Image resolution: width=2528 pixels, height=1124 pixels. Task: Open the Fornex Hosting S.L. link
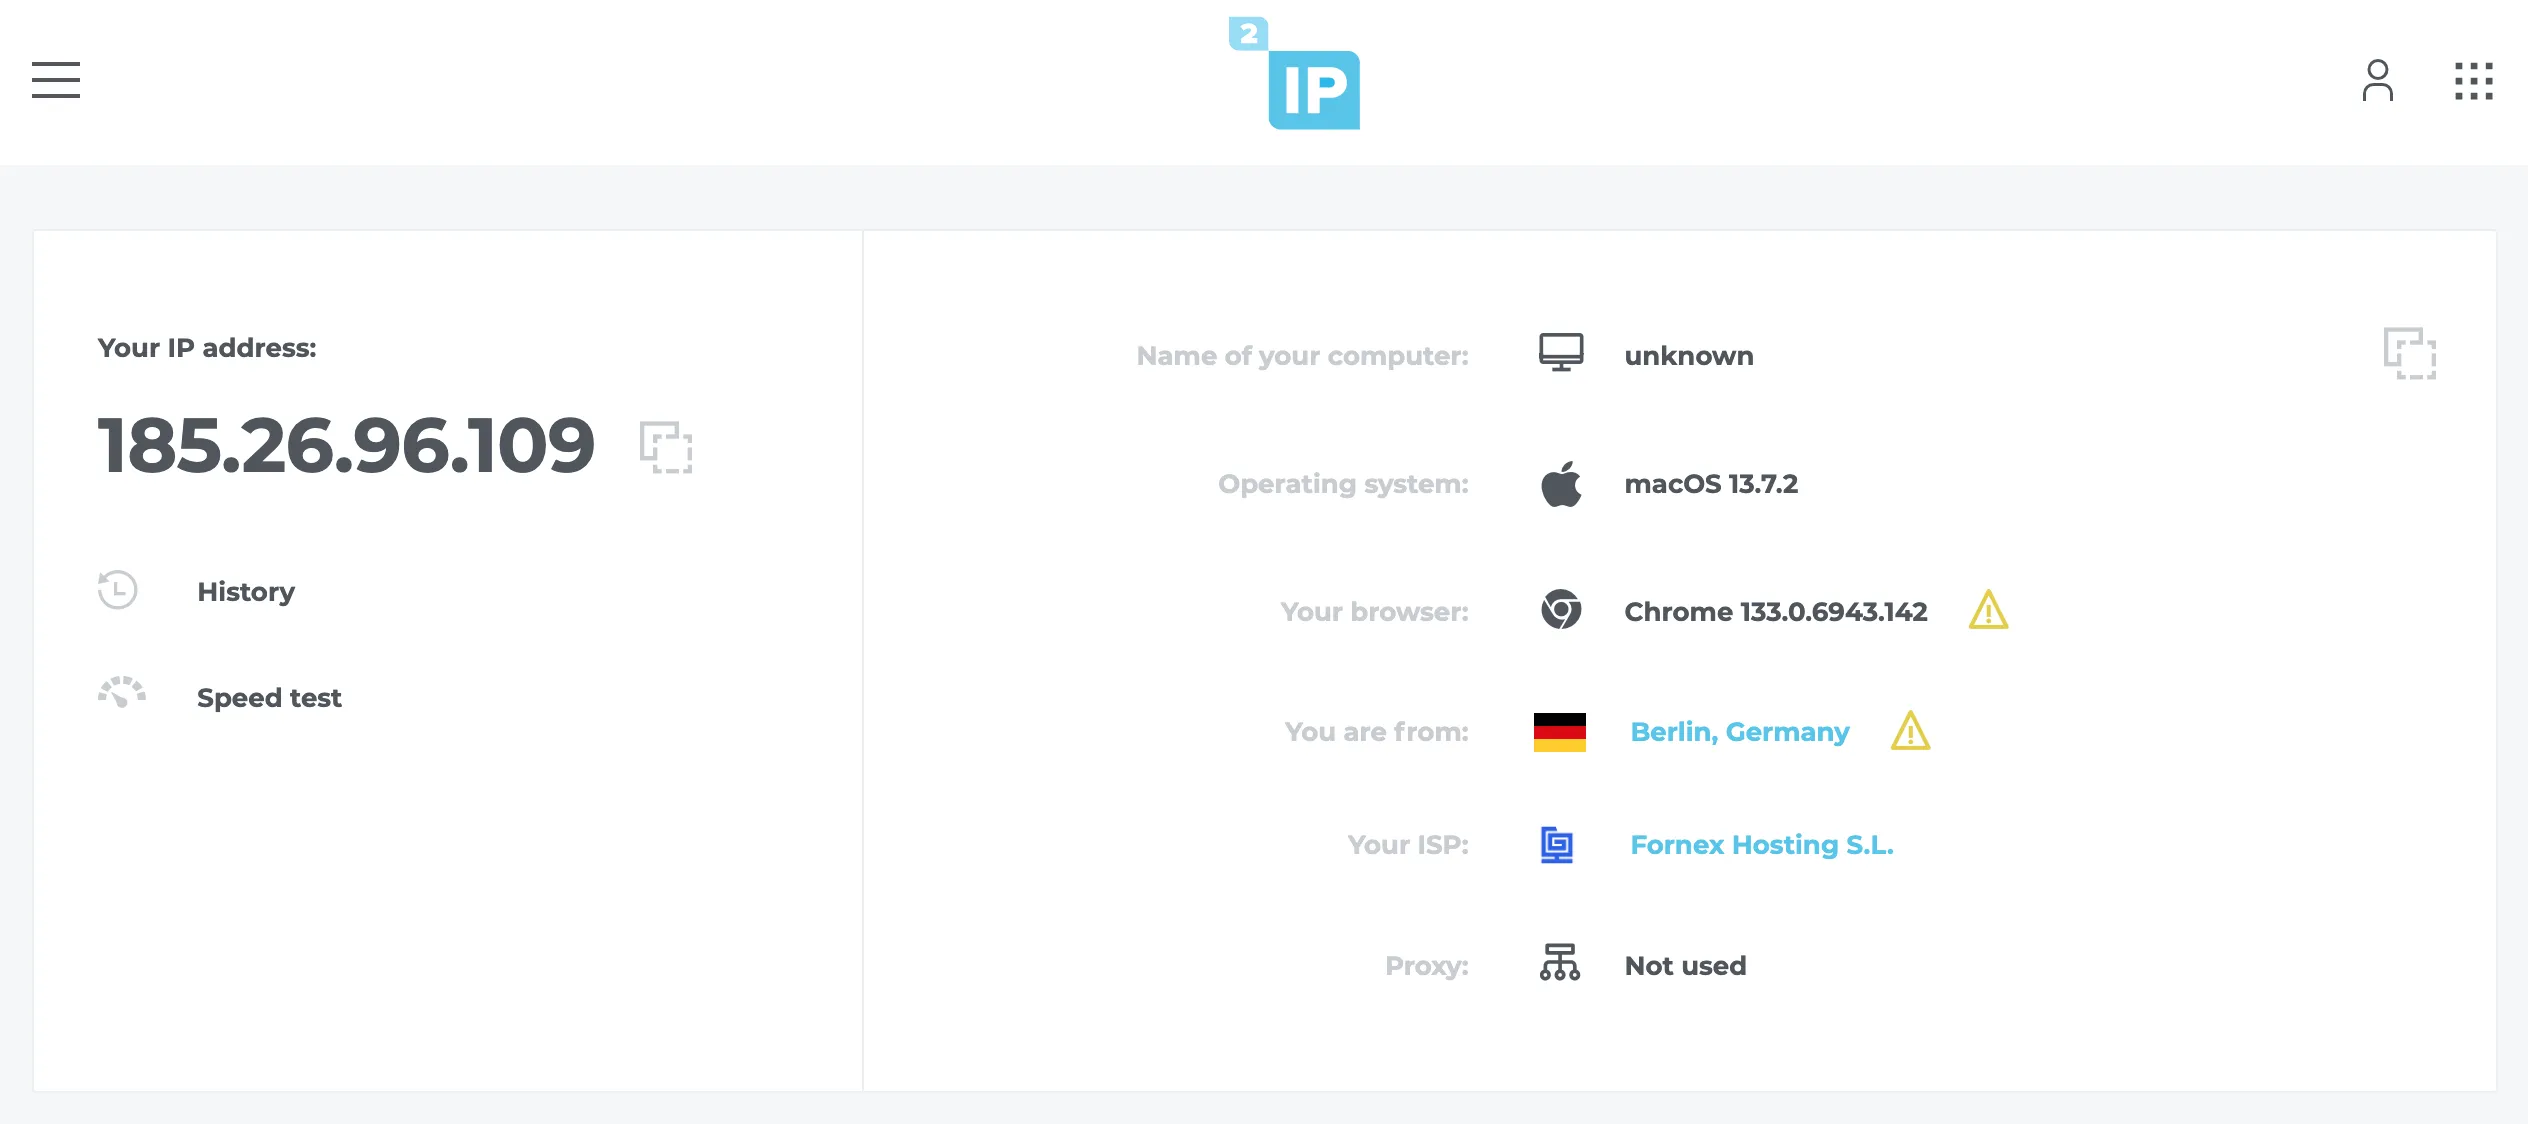point(1762,845)
